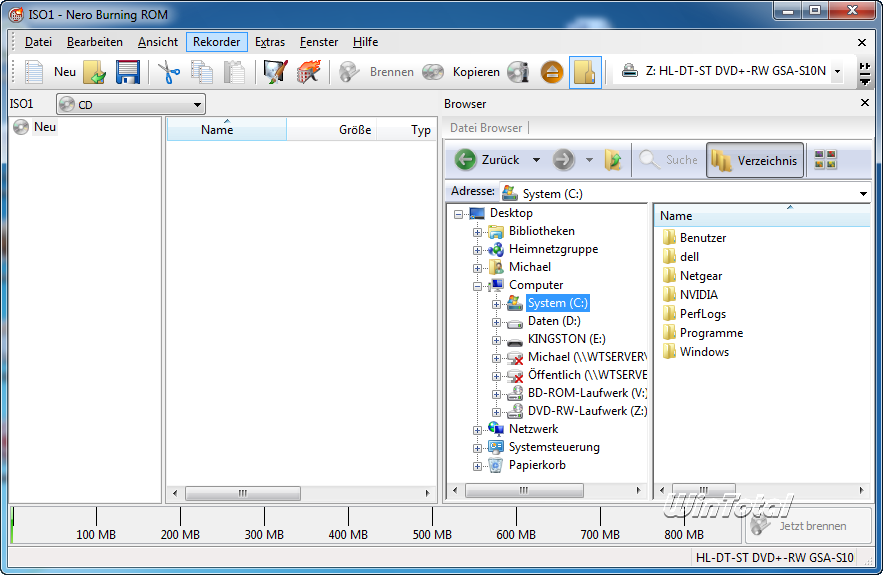Save the compilation with floppy disk icon
The image size is (883, 575).
click(128, 72)
